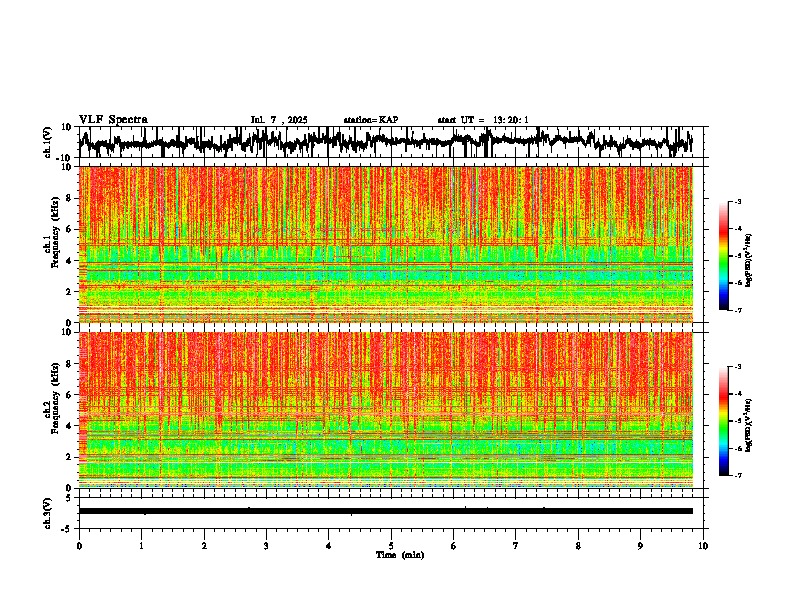Screen dimensions: 792x612
Task: Select the "start UT = 13:20:1" text
Action: coord(483,120)
